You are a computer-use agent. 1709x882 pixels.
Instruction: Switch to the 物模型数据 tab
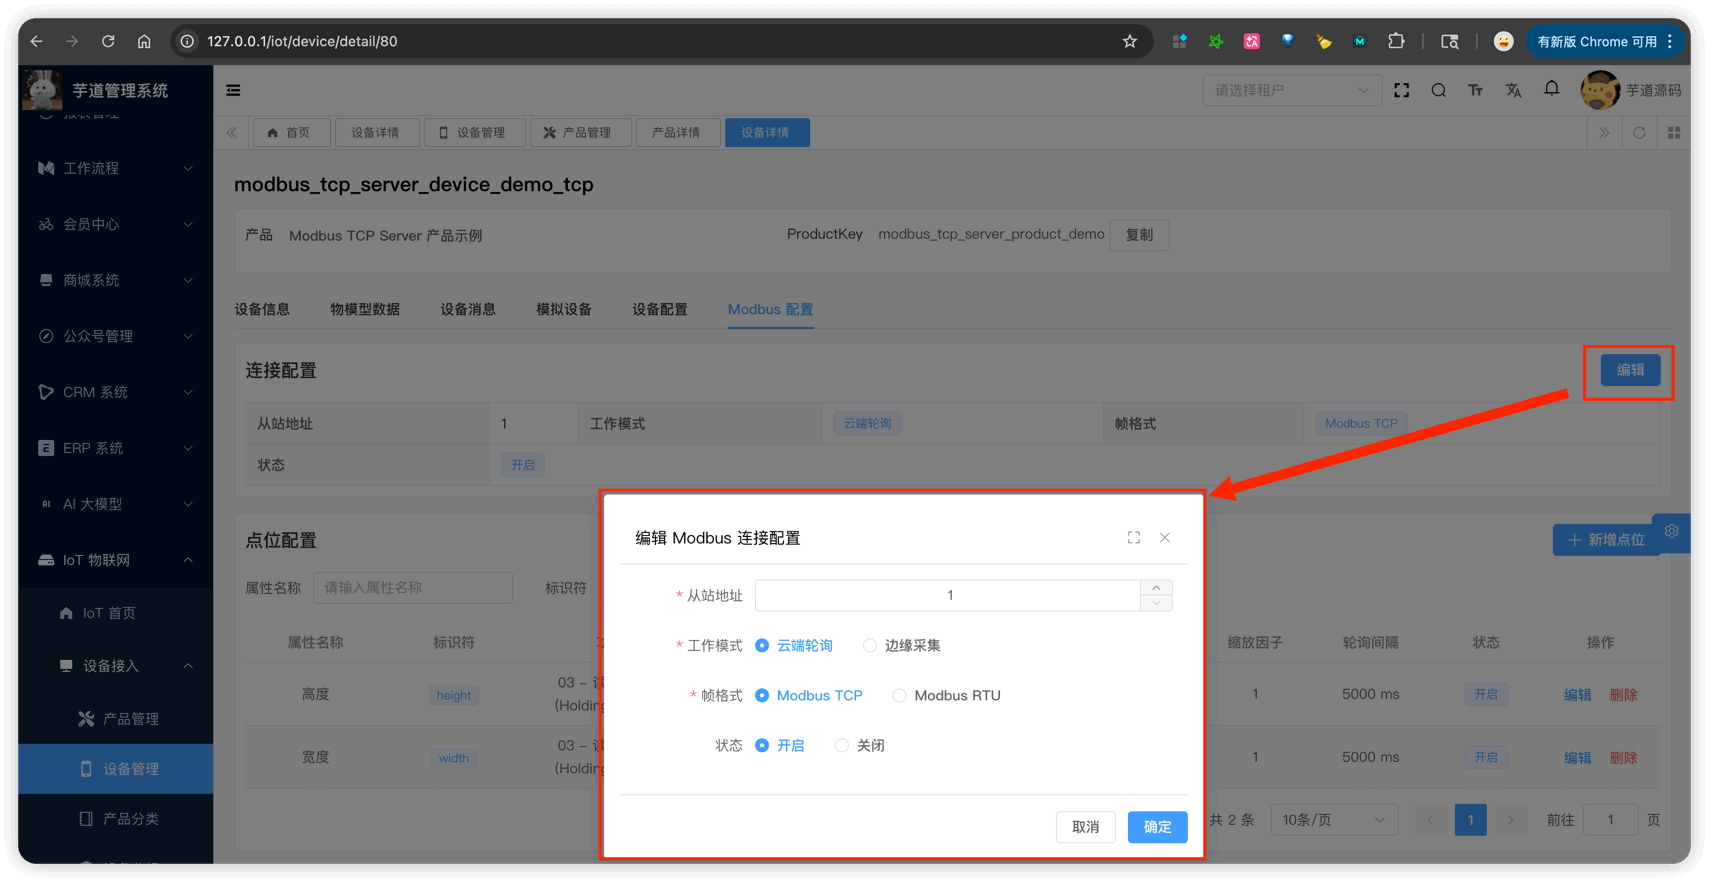click(365, 309)
